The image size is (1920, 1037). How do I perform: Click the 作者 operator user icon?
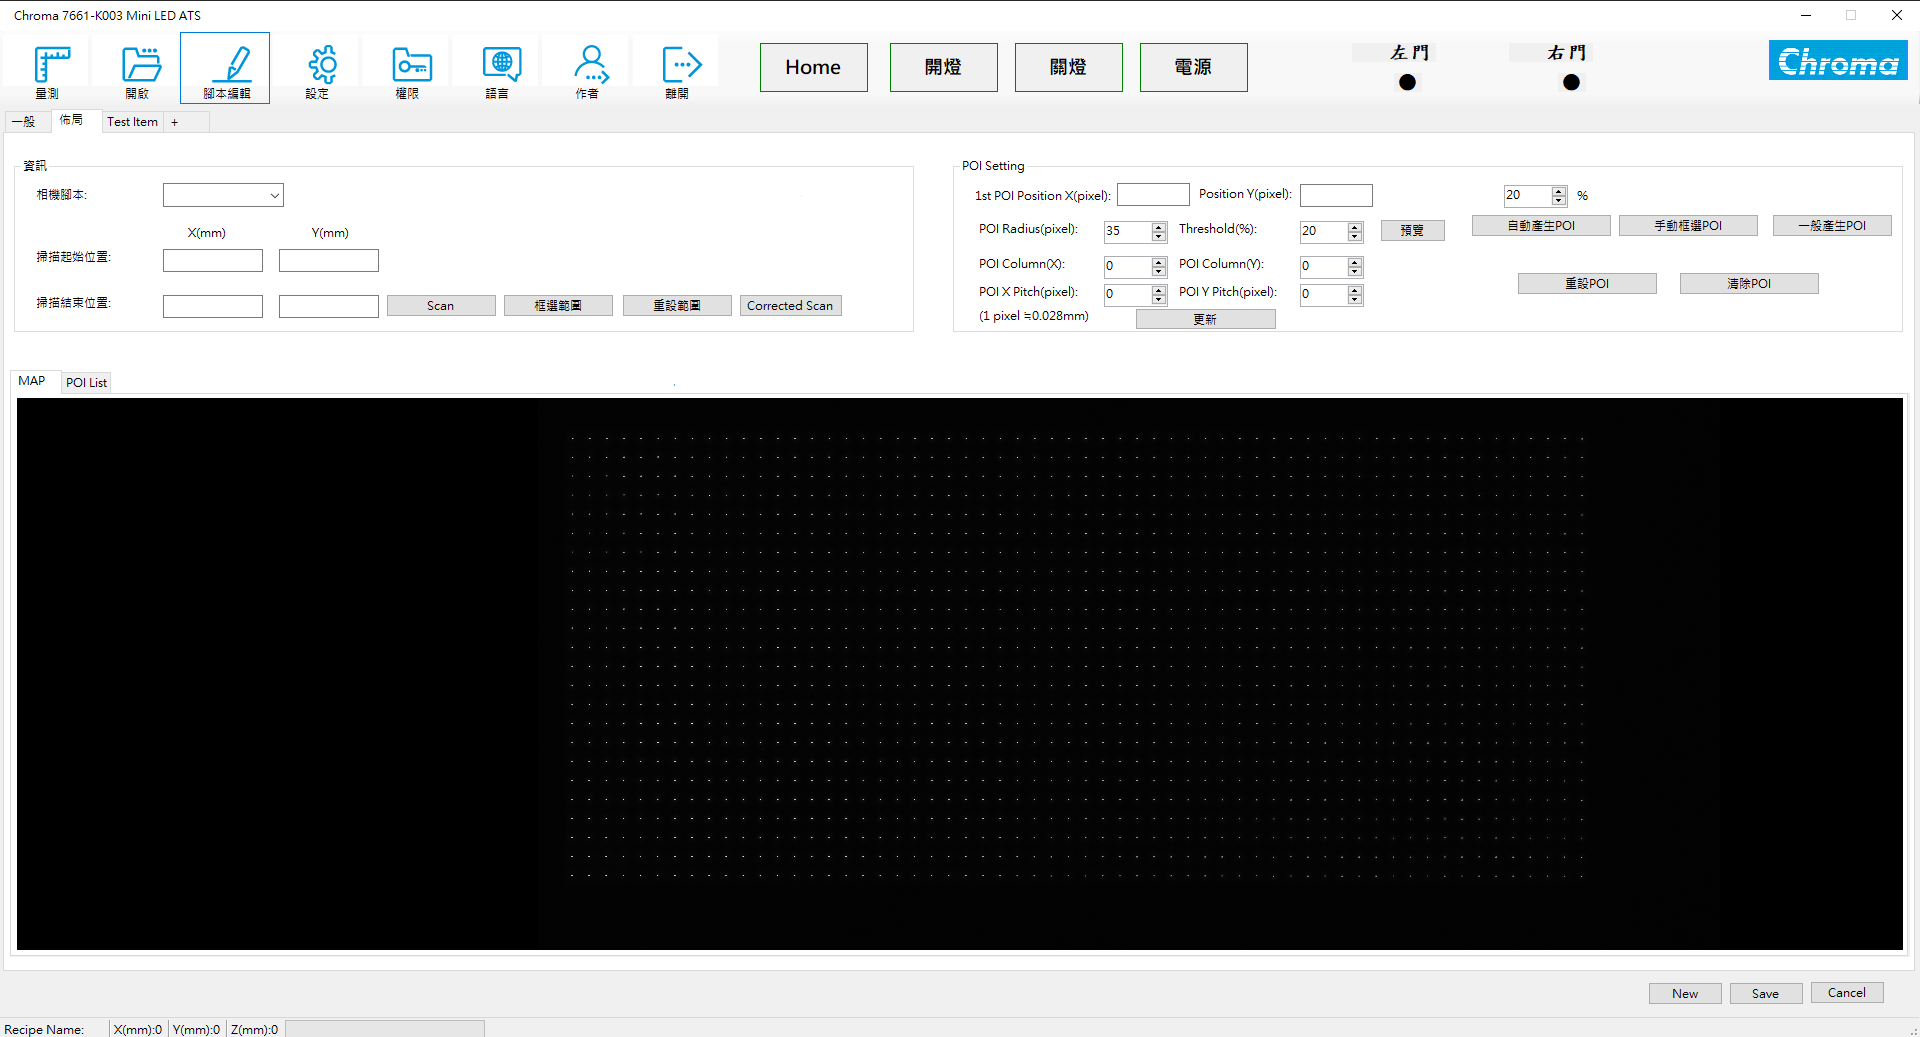click(587, 68)
